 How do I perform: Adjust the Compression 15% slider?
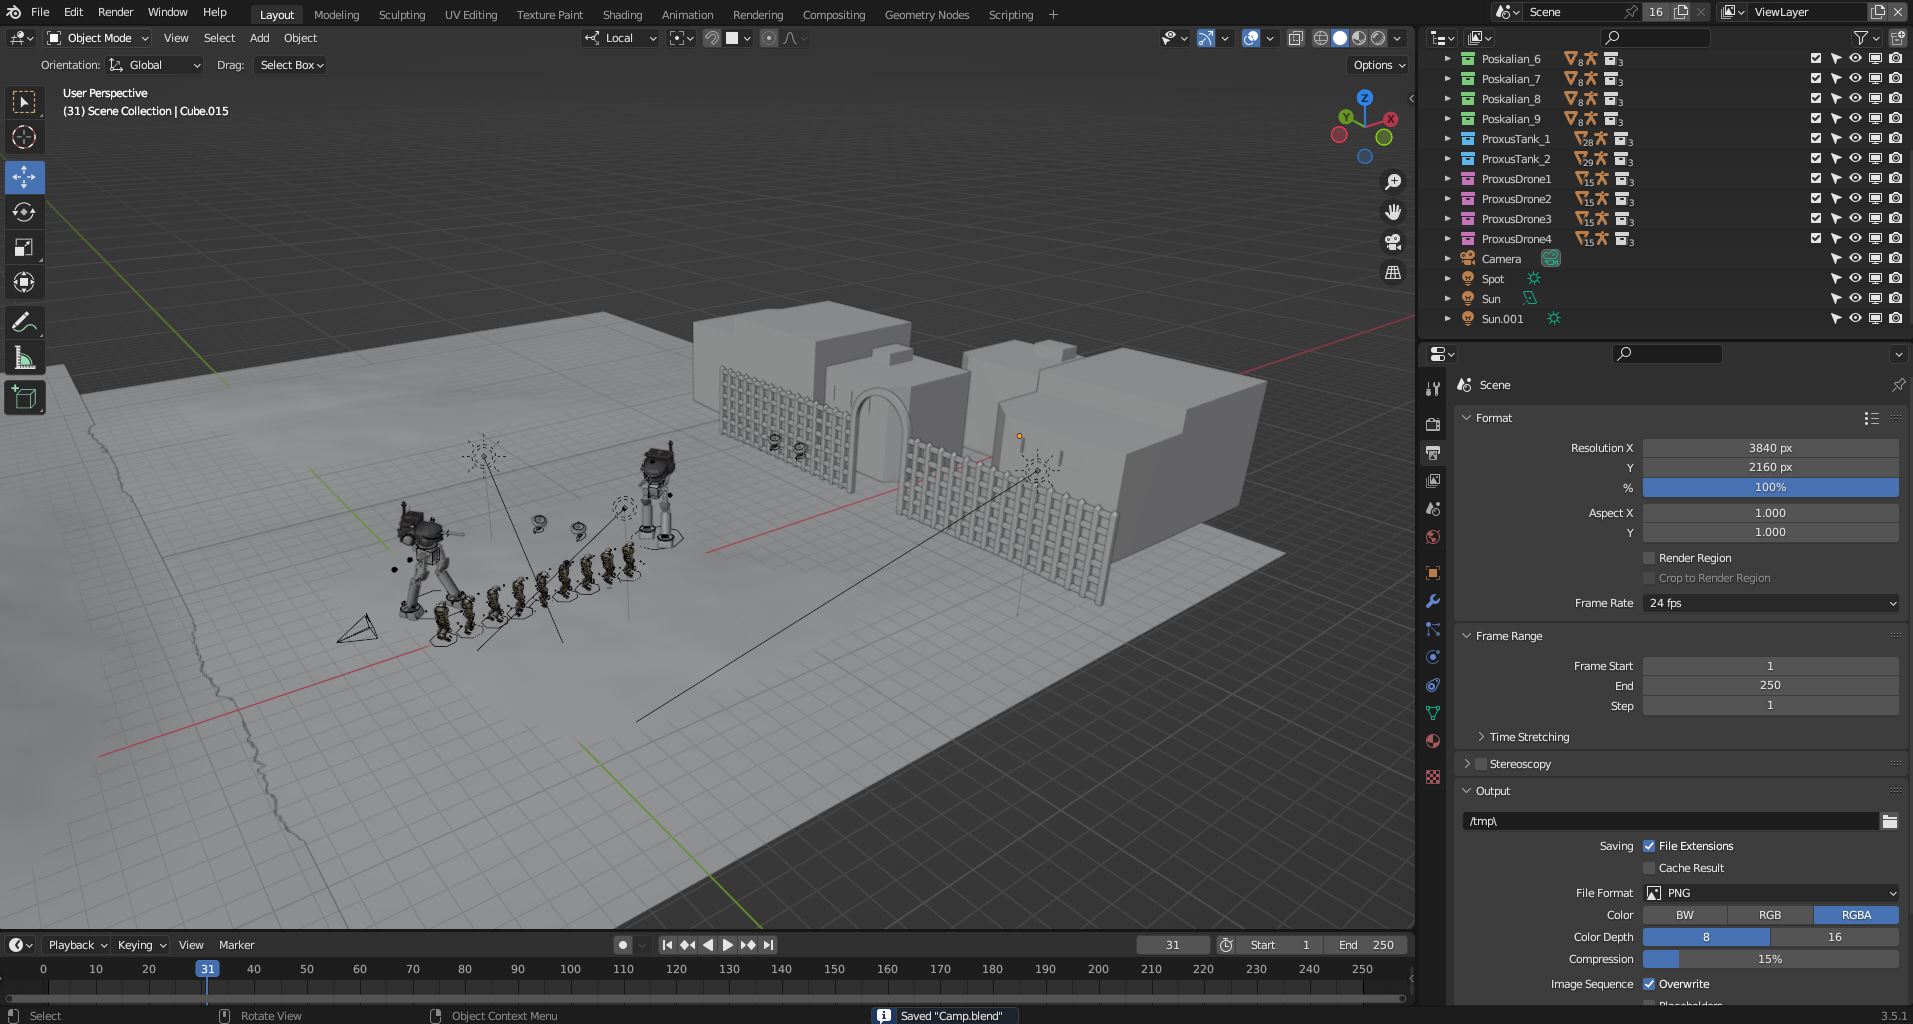pos(1770,959)
